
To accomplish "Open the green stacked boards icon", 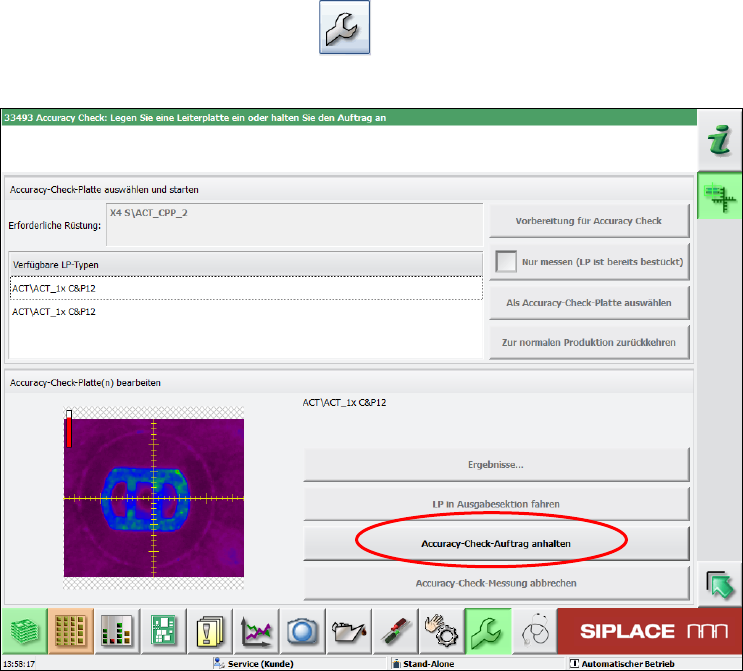I will pyautogui.click(x=25, y=631).
